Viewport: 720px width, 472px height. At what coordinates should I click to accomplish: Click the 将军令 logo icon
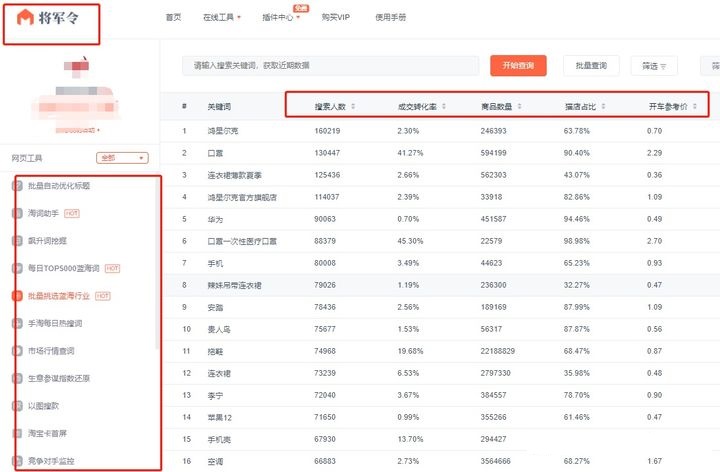24,19
